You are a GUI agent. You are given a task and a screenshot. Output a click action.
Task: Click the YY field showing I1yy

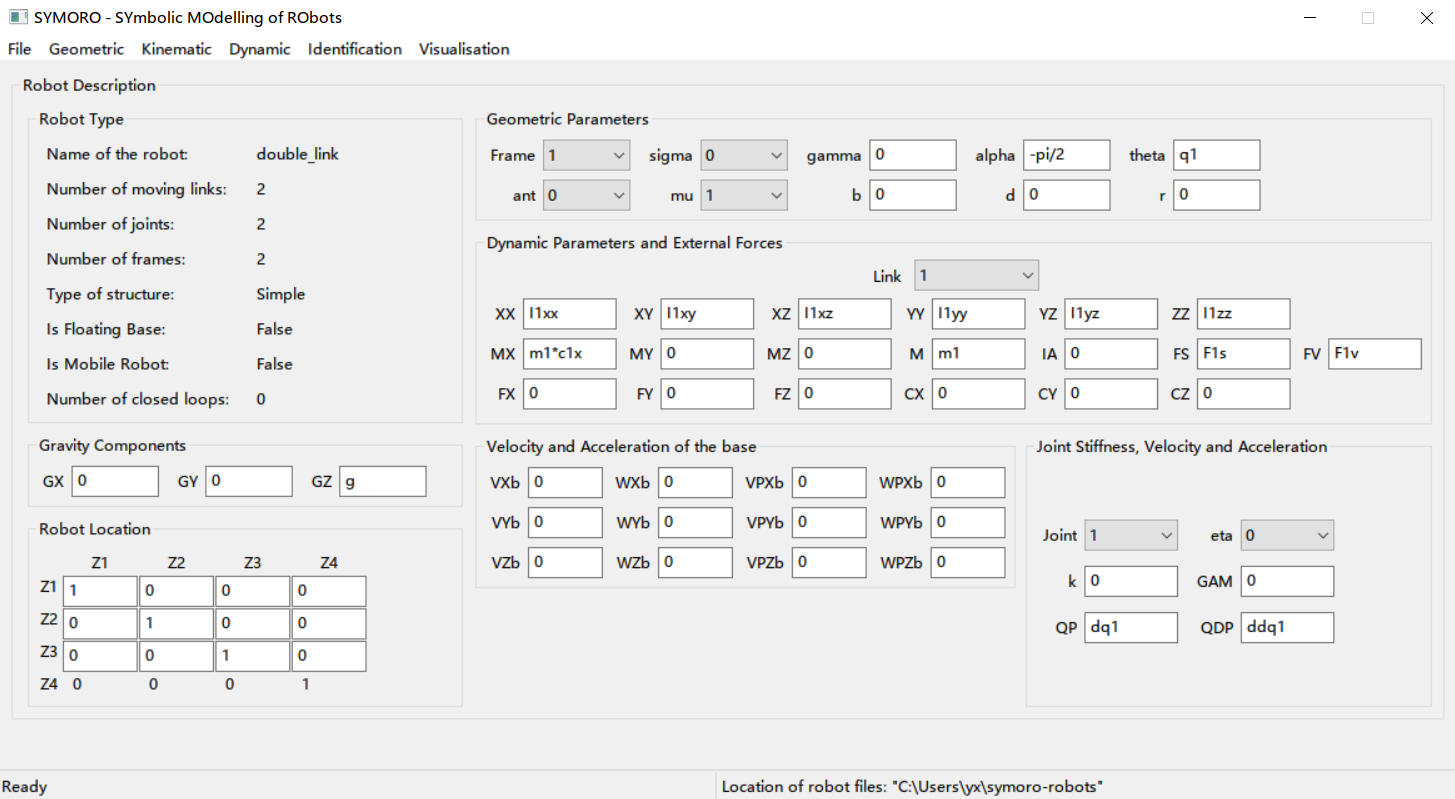978,314
